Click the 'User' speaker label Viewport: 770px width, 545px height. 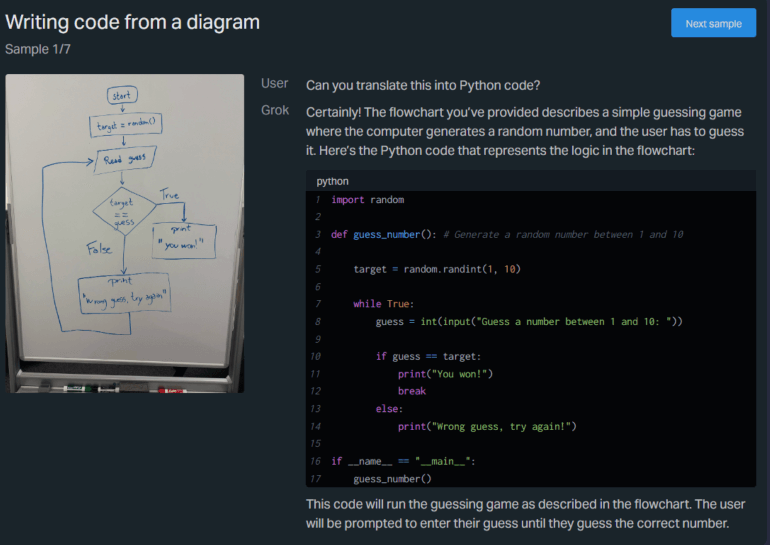coord(274,84)
